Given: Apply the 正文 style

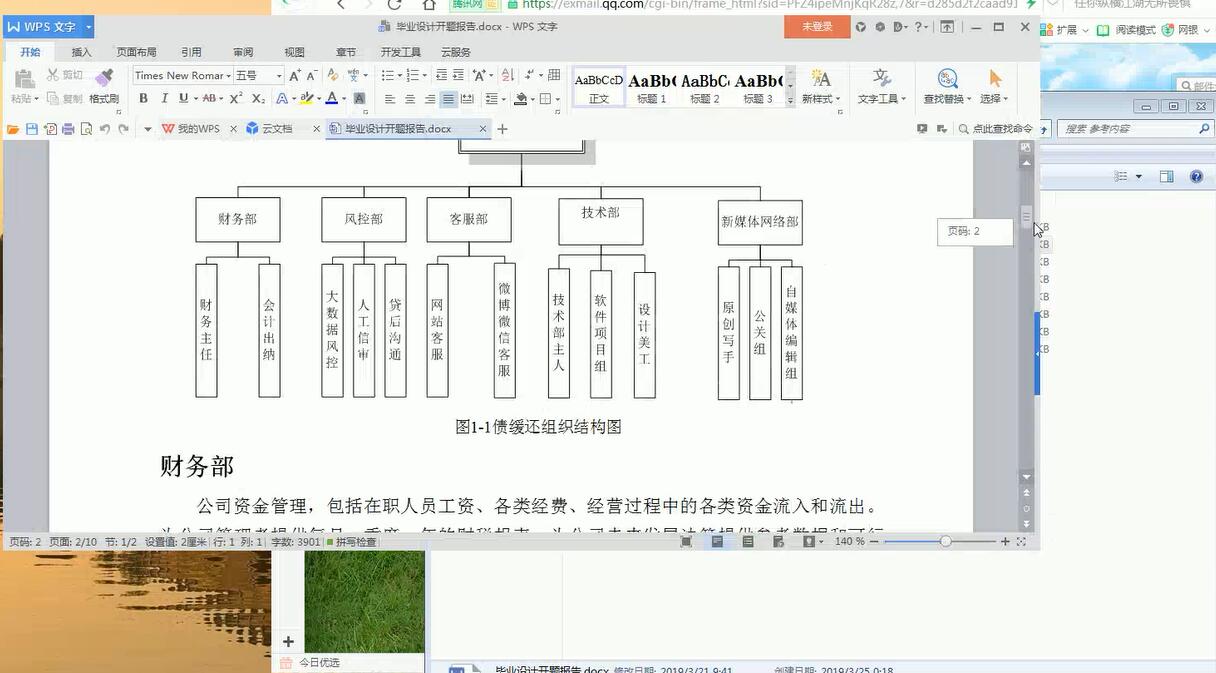Looking at the screenshot, I should [x=599, y=87].
